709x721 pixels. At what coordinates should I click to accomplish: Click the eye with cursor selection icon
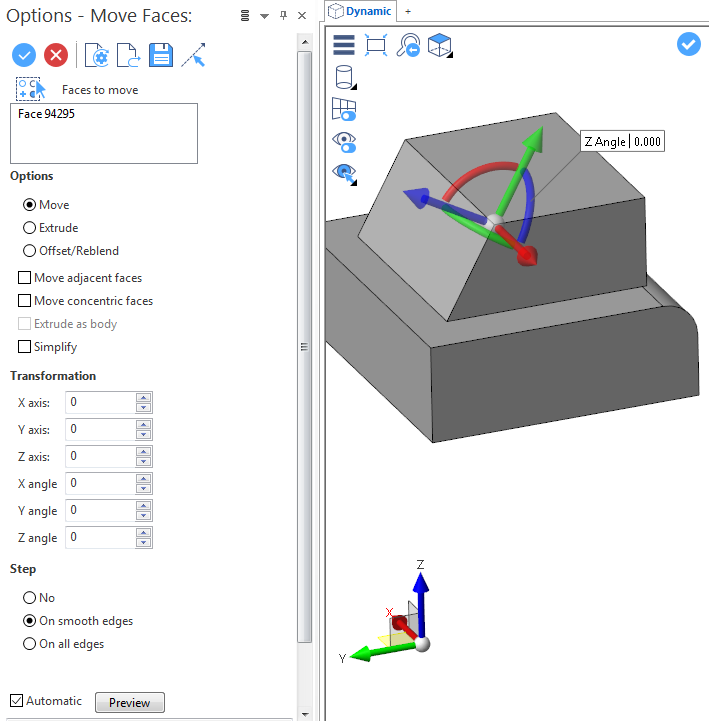point(344,174)
